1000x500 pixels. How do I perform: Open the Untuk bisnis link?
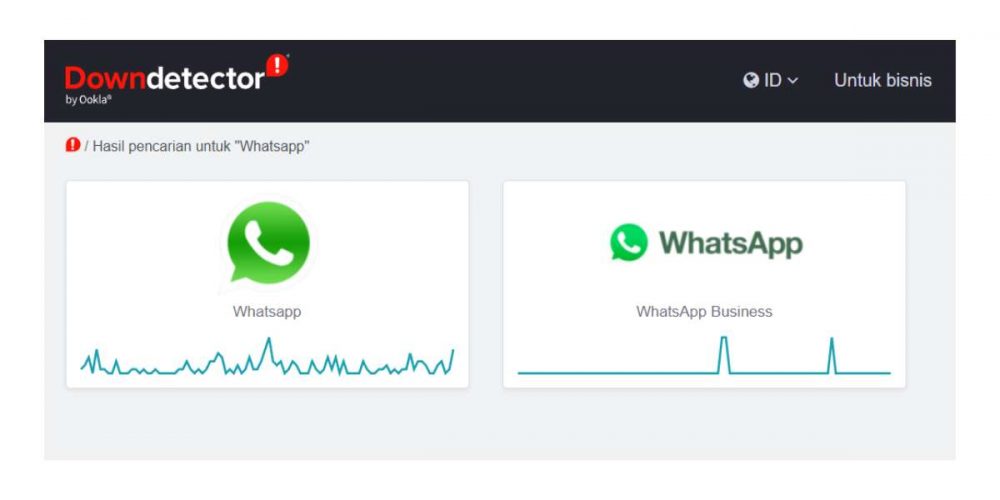[883, 80]
